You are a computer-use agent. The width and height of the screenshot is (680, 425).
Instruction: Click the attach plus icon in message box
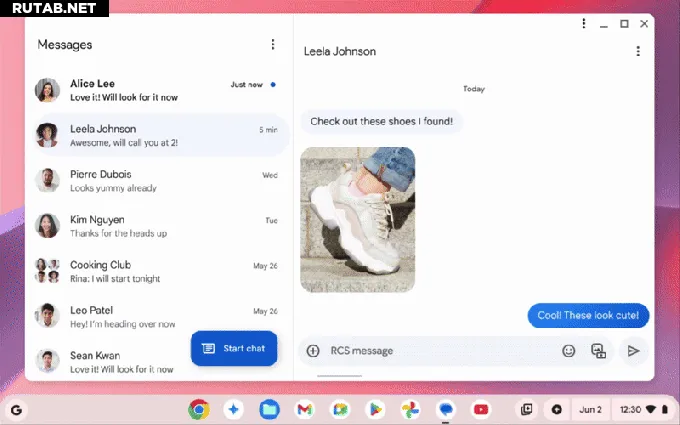[x=313, y=350]
